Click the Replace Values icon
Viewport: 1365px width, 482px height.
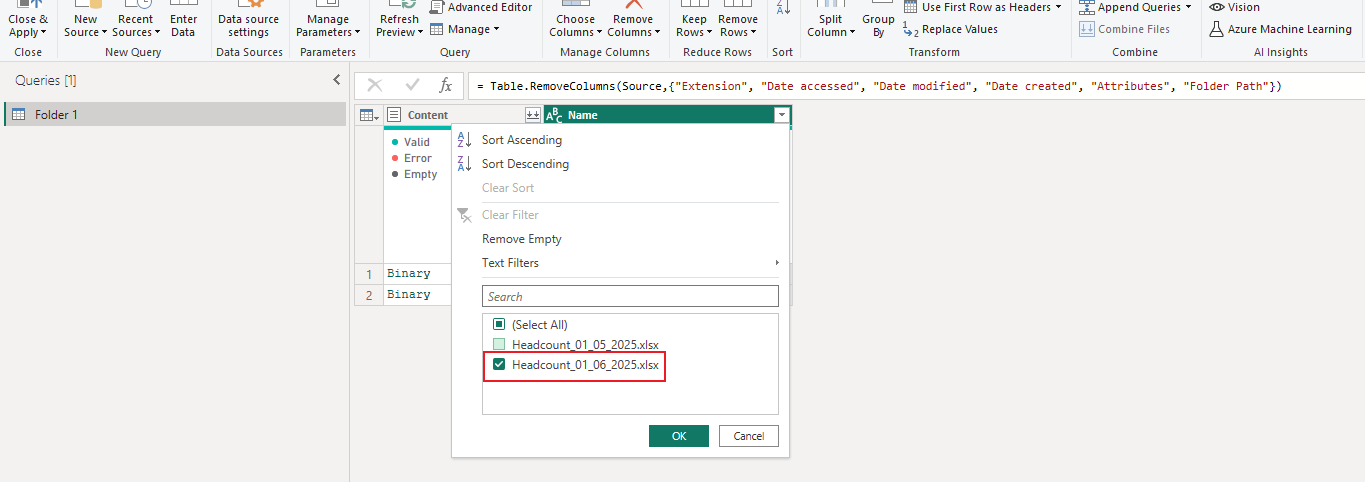point(909,30)
